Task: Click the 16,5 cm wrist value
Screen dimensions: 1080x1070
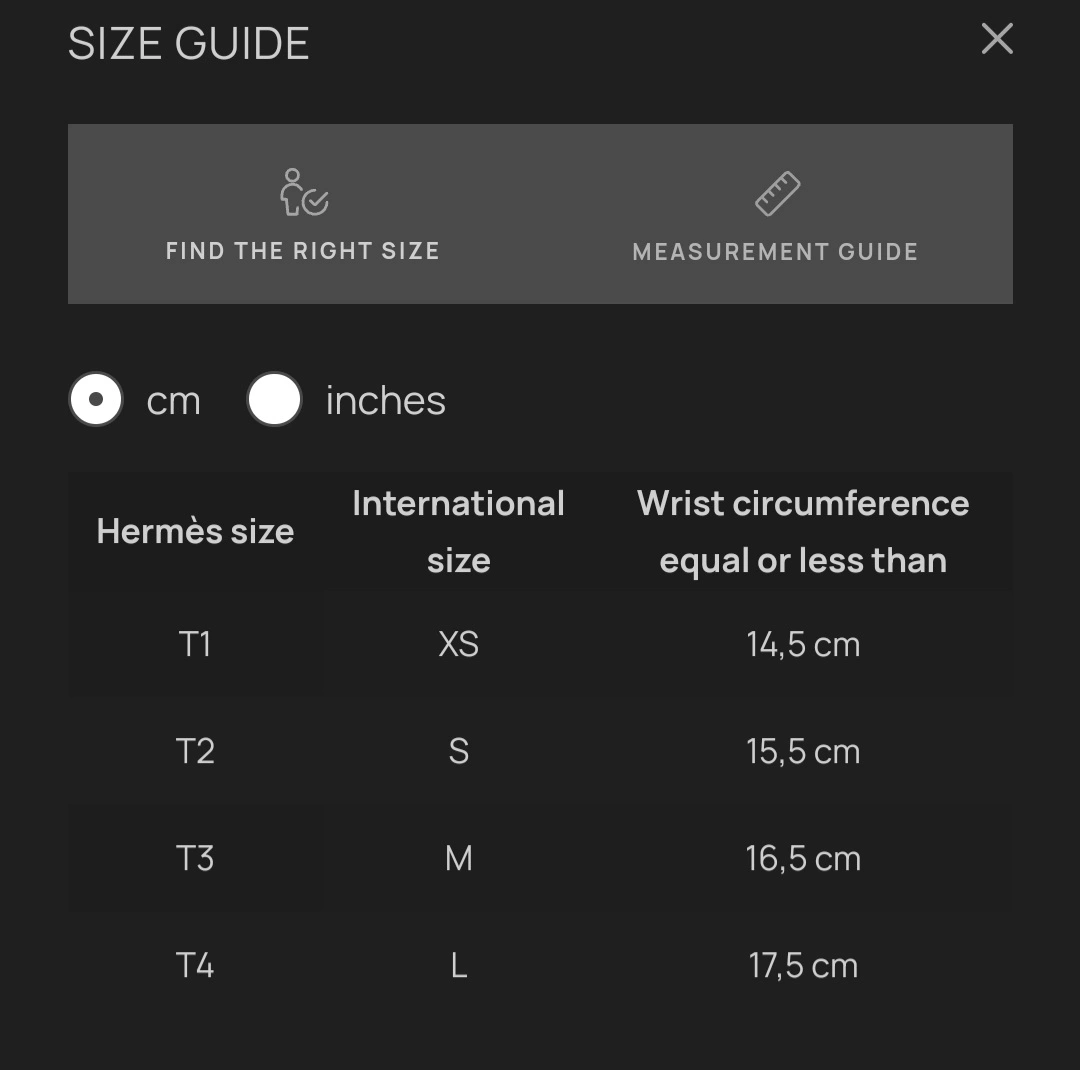Action: coord(803,858)
